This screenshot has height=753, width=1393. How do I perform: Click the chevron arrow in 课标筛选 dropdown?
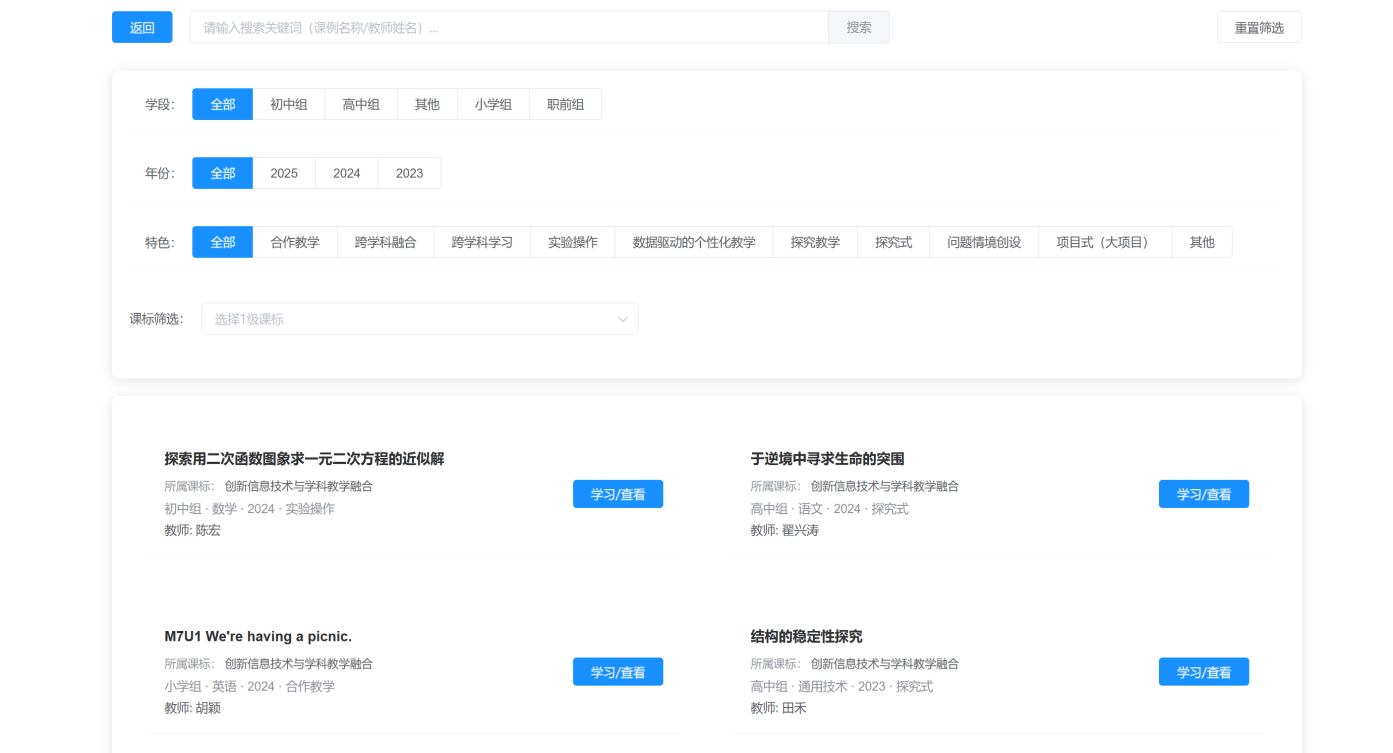[x=623, y=319]
